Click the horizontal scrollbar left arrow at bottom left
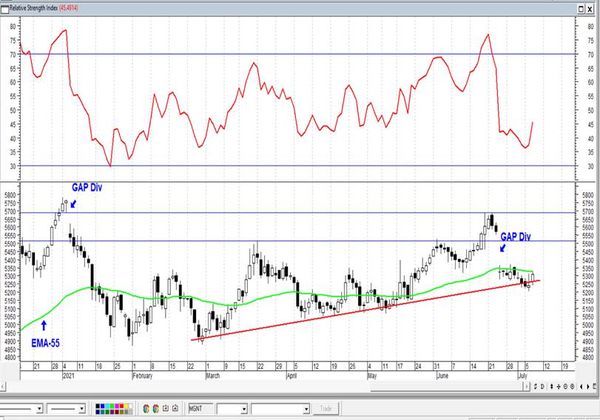 [x=2, y=387]
